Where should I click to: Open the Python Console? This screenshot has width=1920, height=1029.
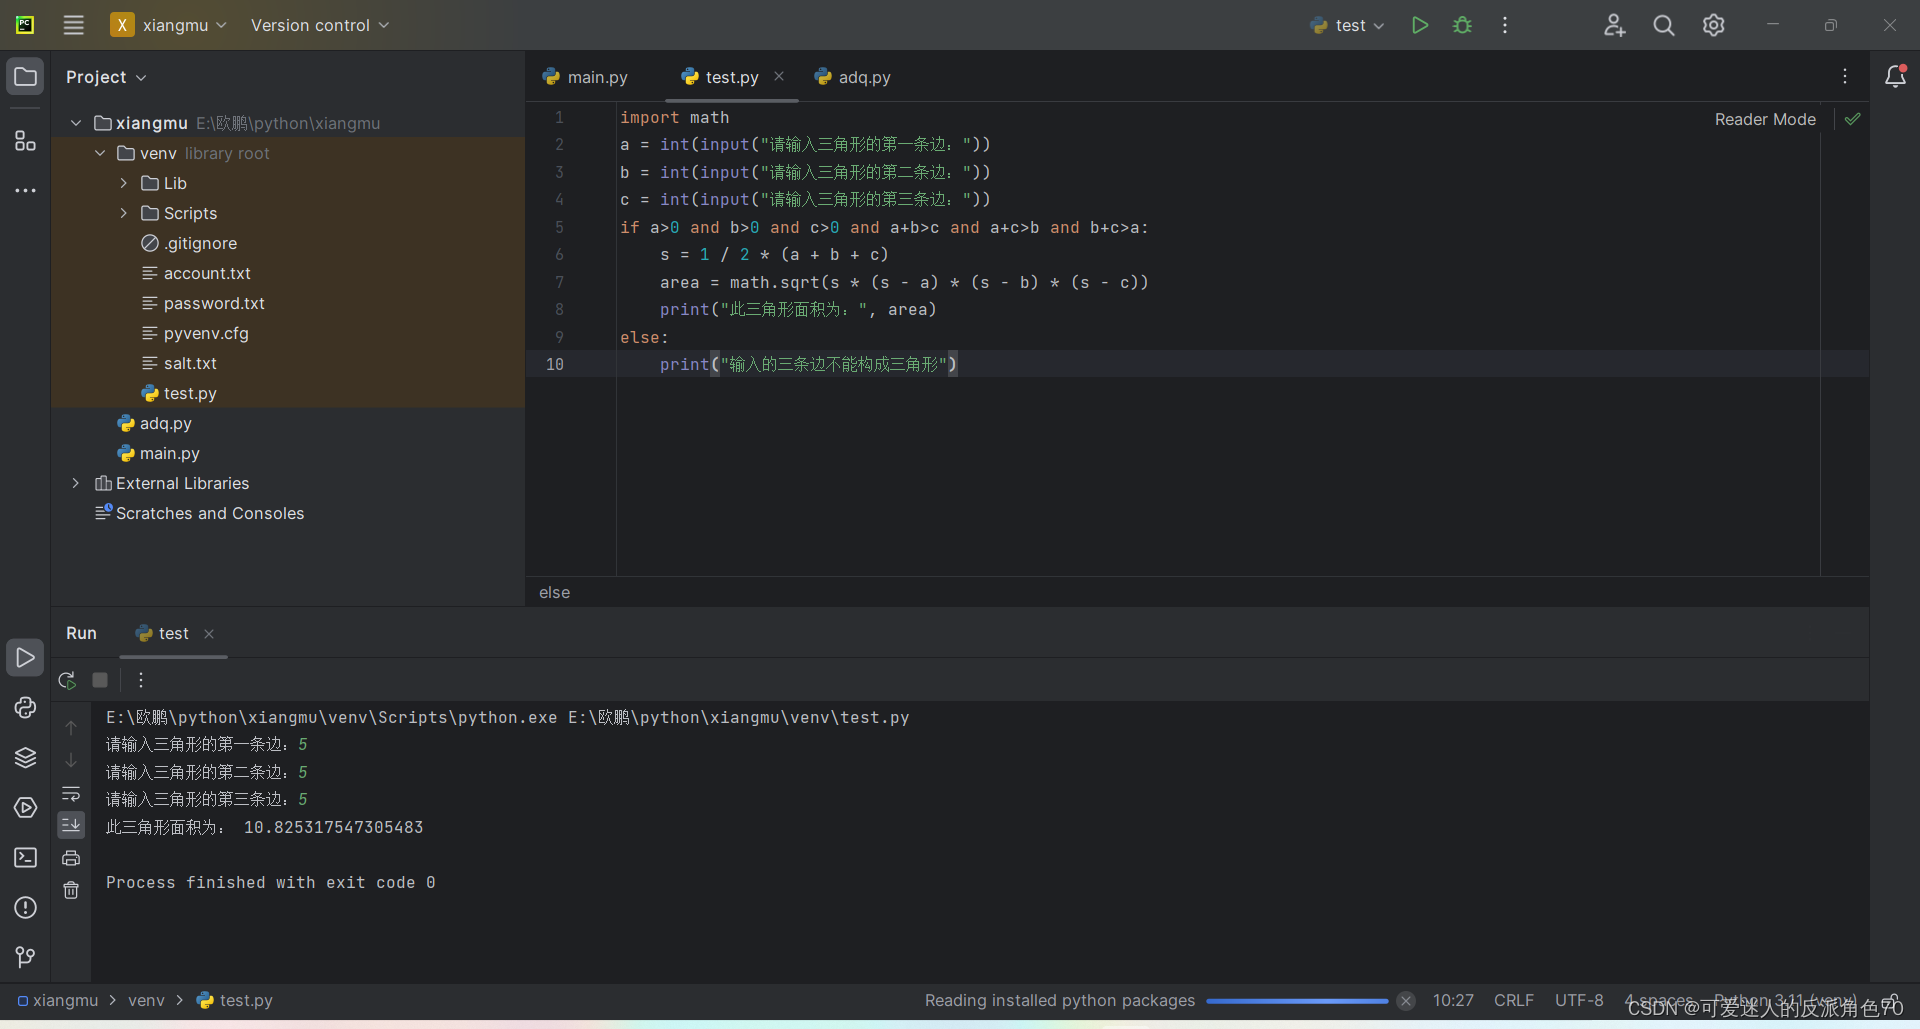pos(25,708)
